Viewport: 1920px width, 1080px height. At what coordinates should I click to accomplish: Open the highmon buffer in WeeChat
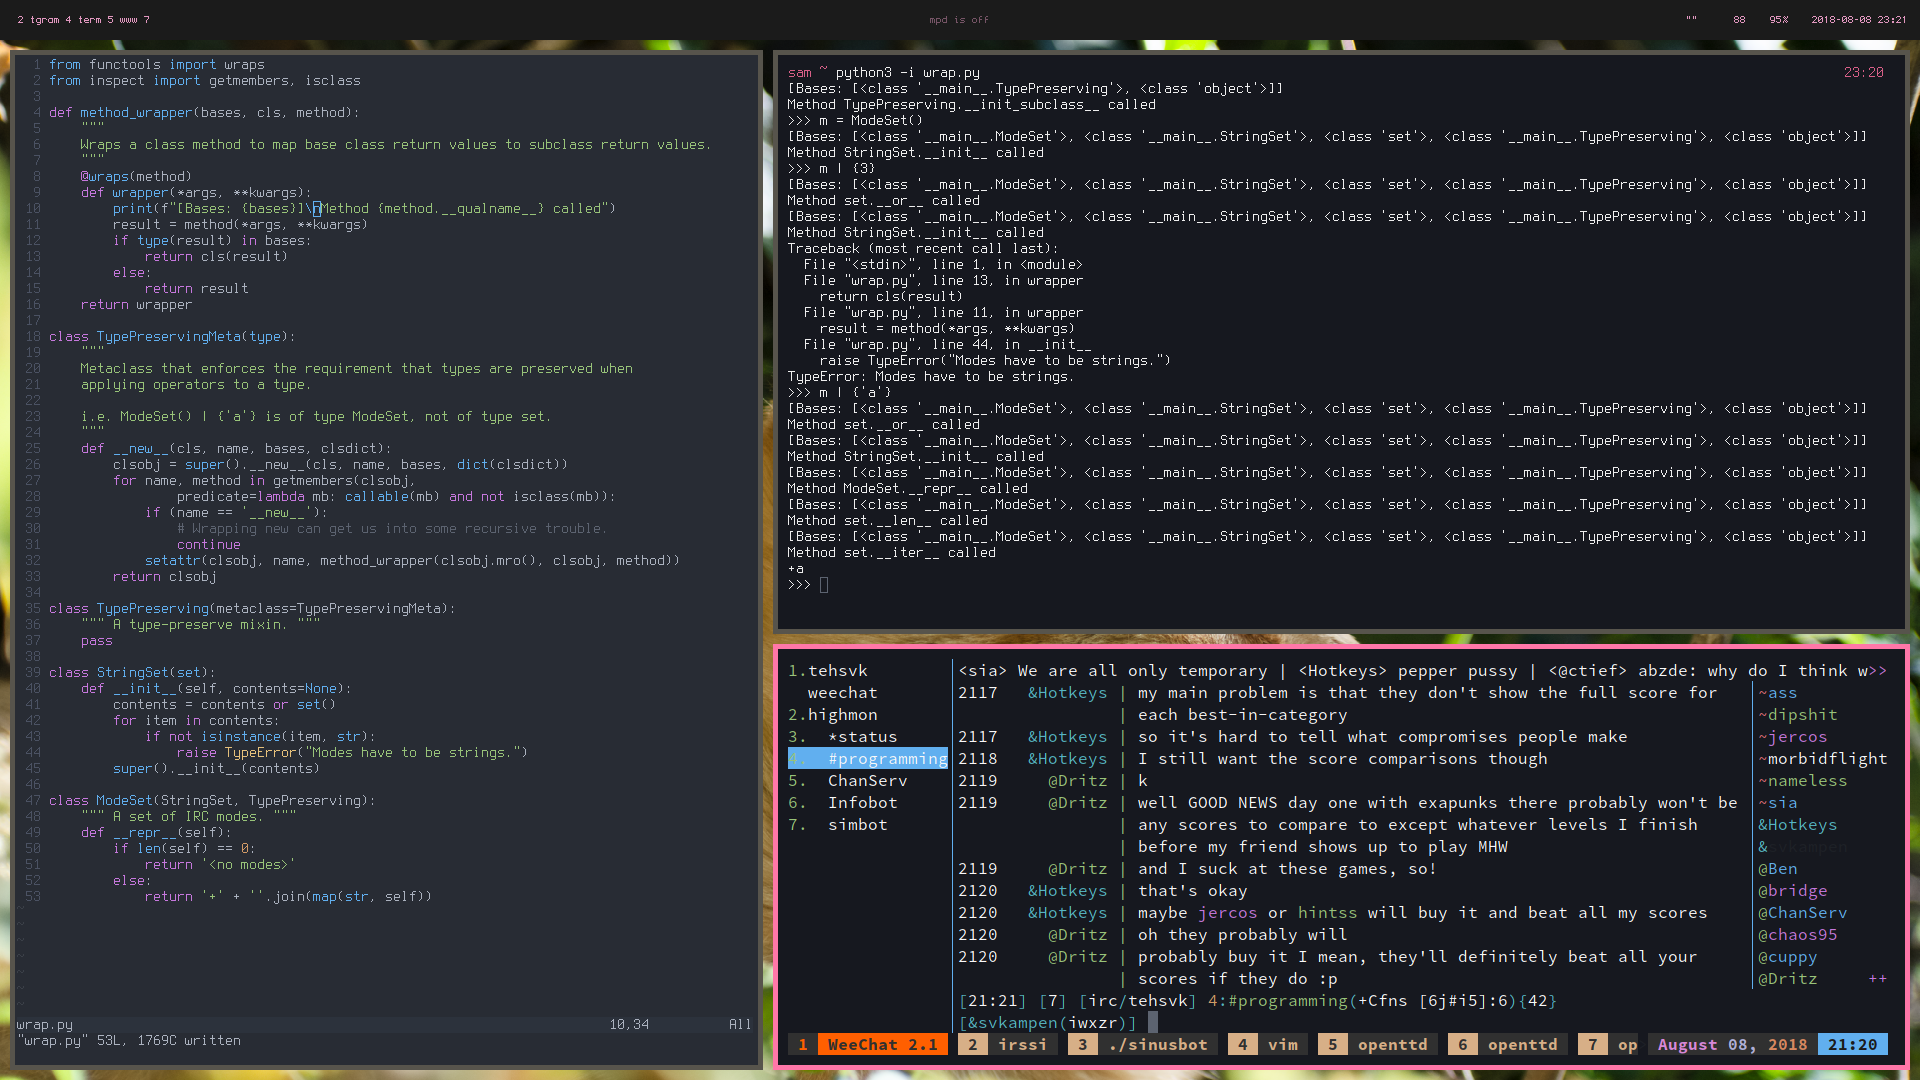[842, 714]
